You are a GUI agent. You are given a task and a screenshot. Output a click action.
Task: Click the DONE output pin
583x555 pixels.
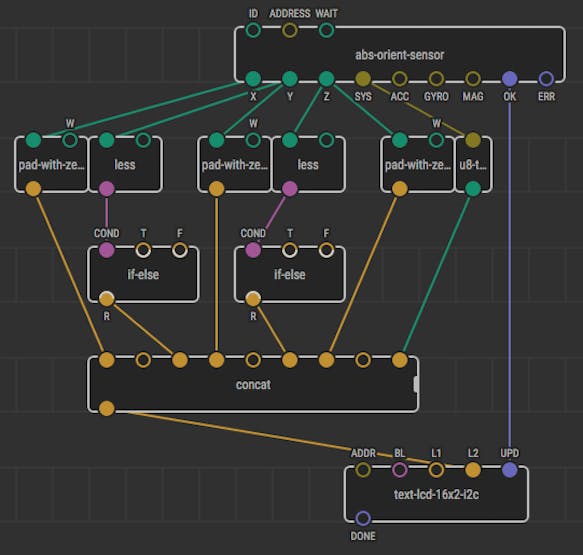(363, 518)
